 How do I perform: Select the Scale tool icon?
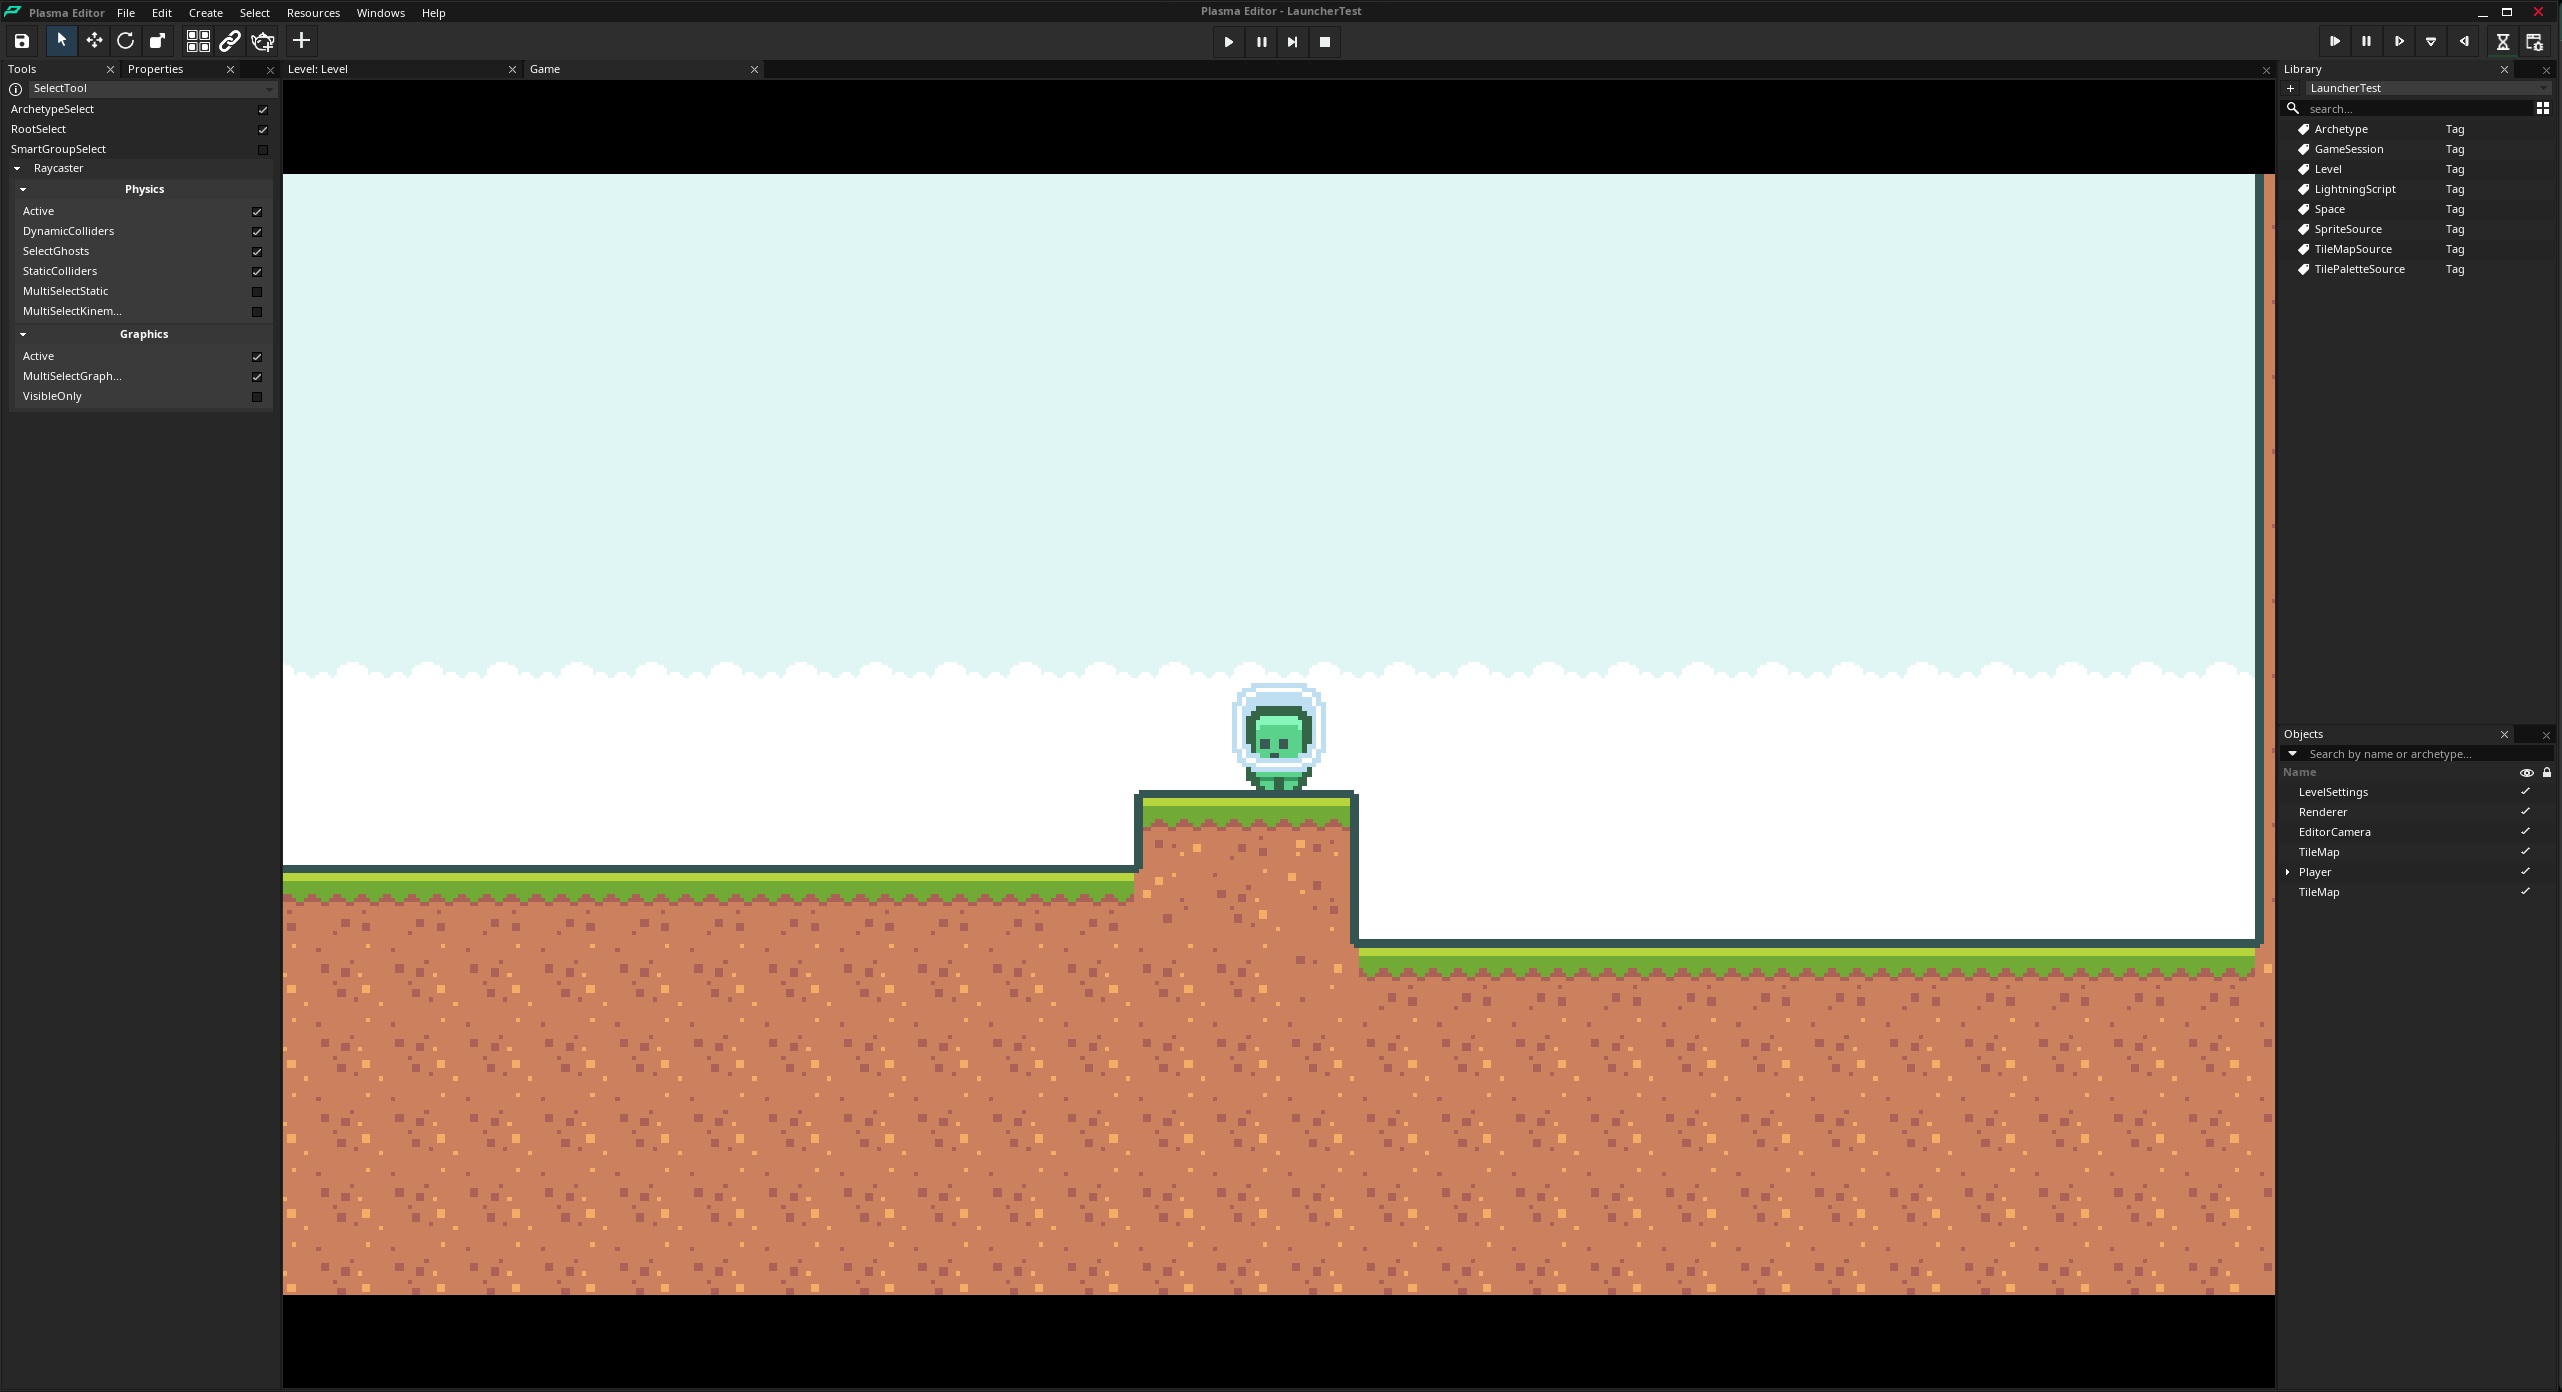(x=157, y=41)
